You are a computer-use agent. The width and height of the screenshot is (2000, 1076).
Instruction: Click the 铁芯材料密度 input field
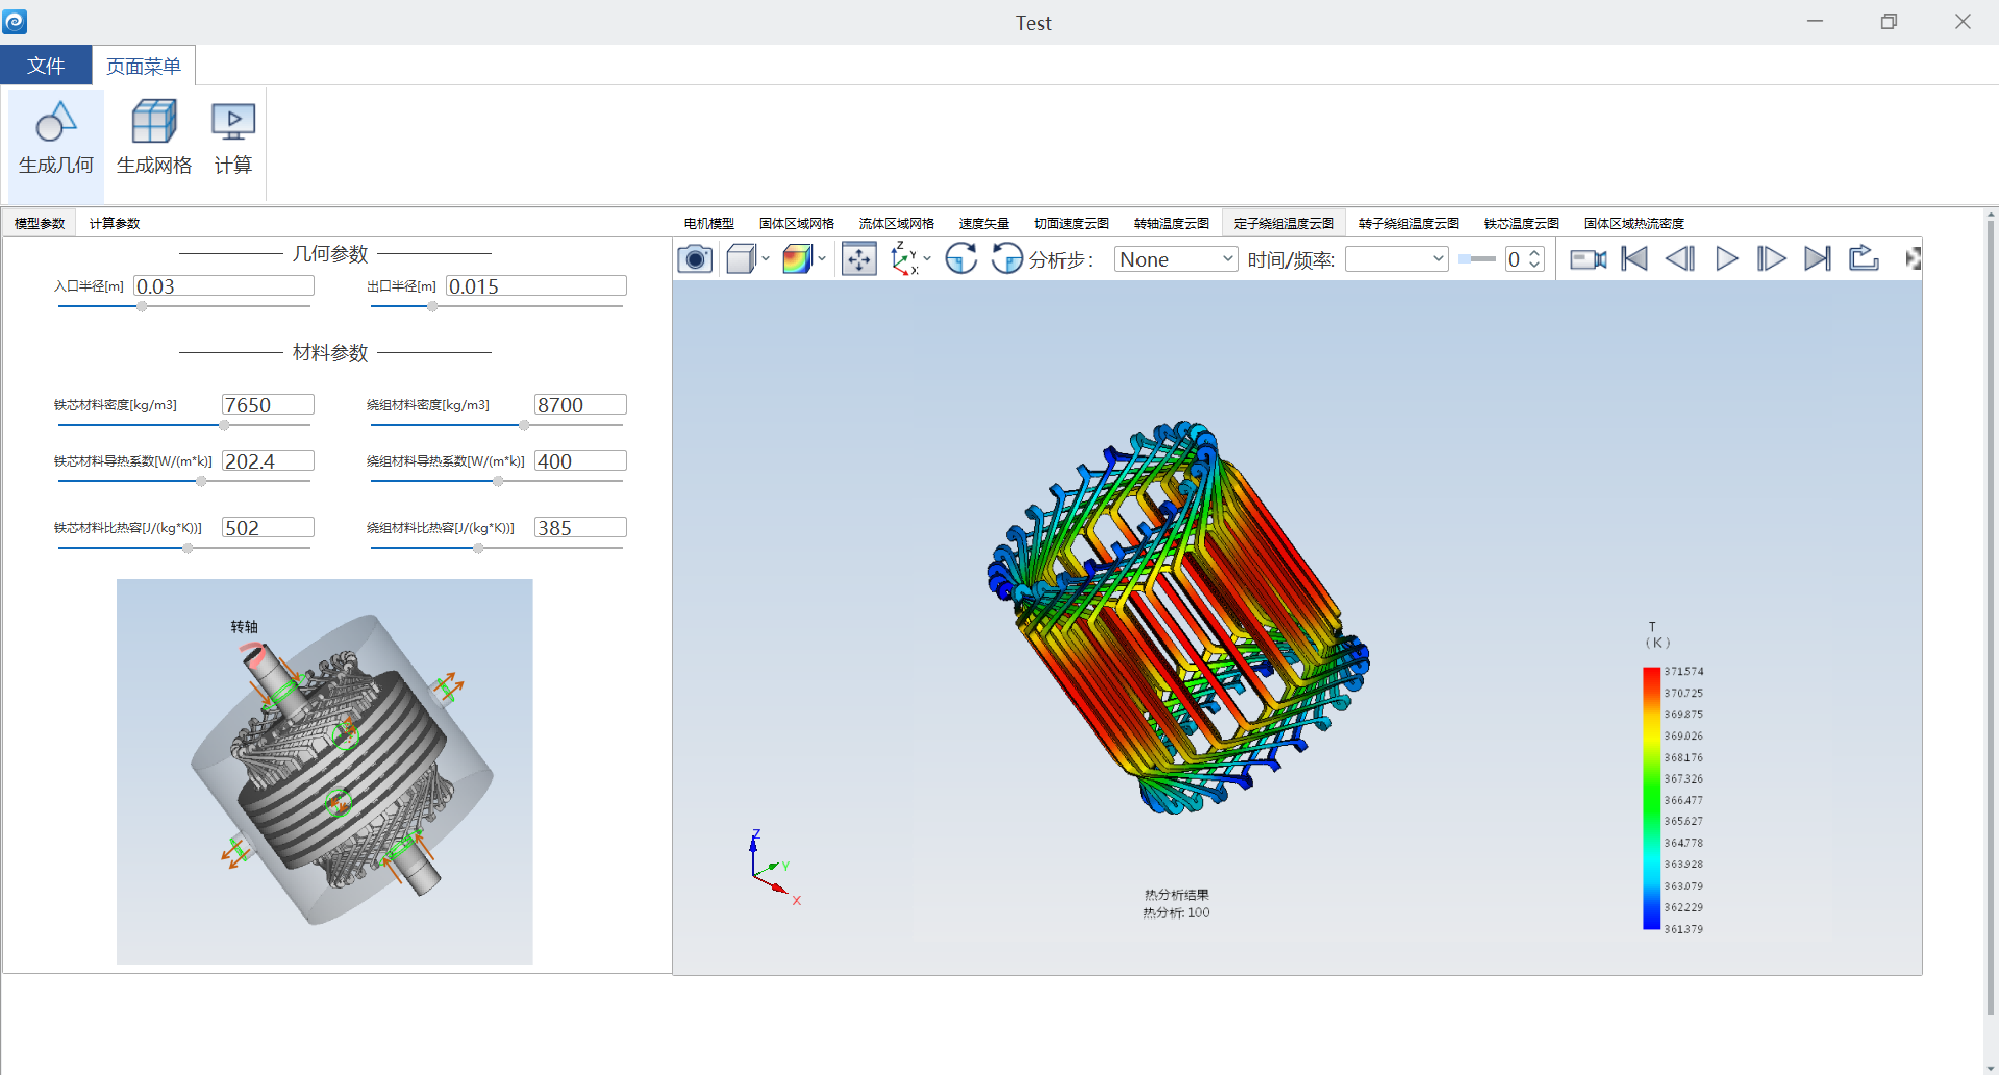[268, 405]
